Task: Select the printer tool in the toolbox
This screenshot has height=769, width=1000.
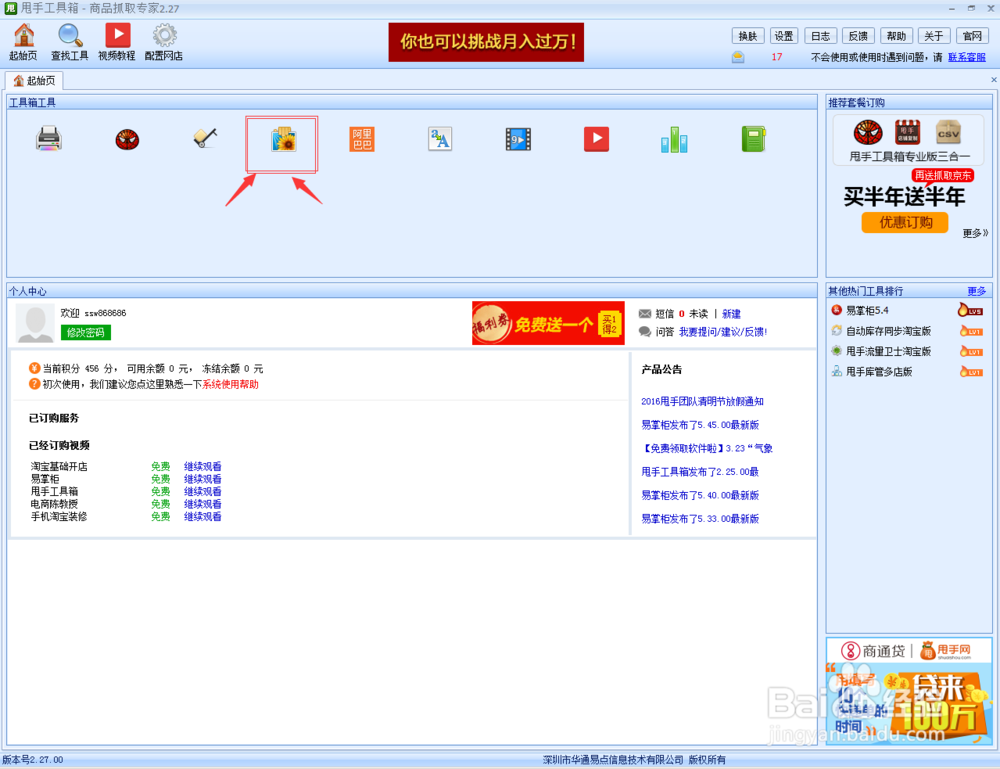Action: click(48, 139)
